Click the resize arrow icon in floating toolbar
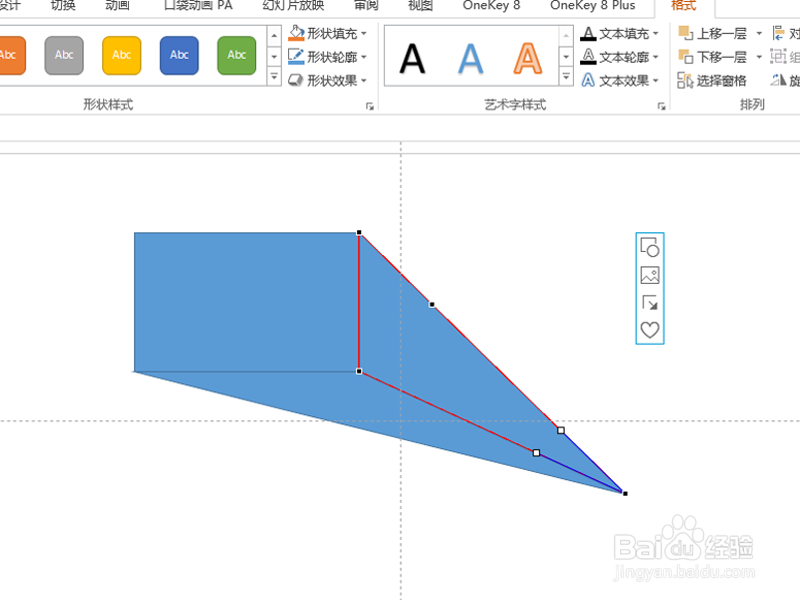 pyautogui.click(x=649, y=303)
